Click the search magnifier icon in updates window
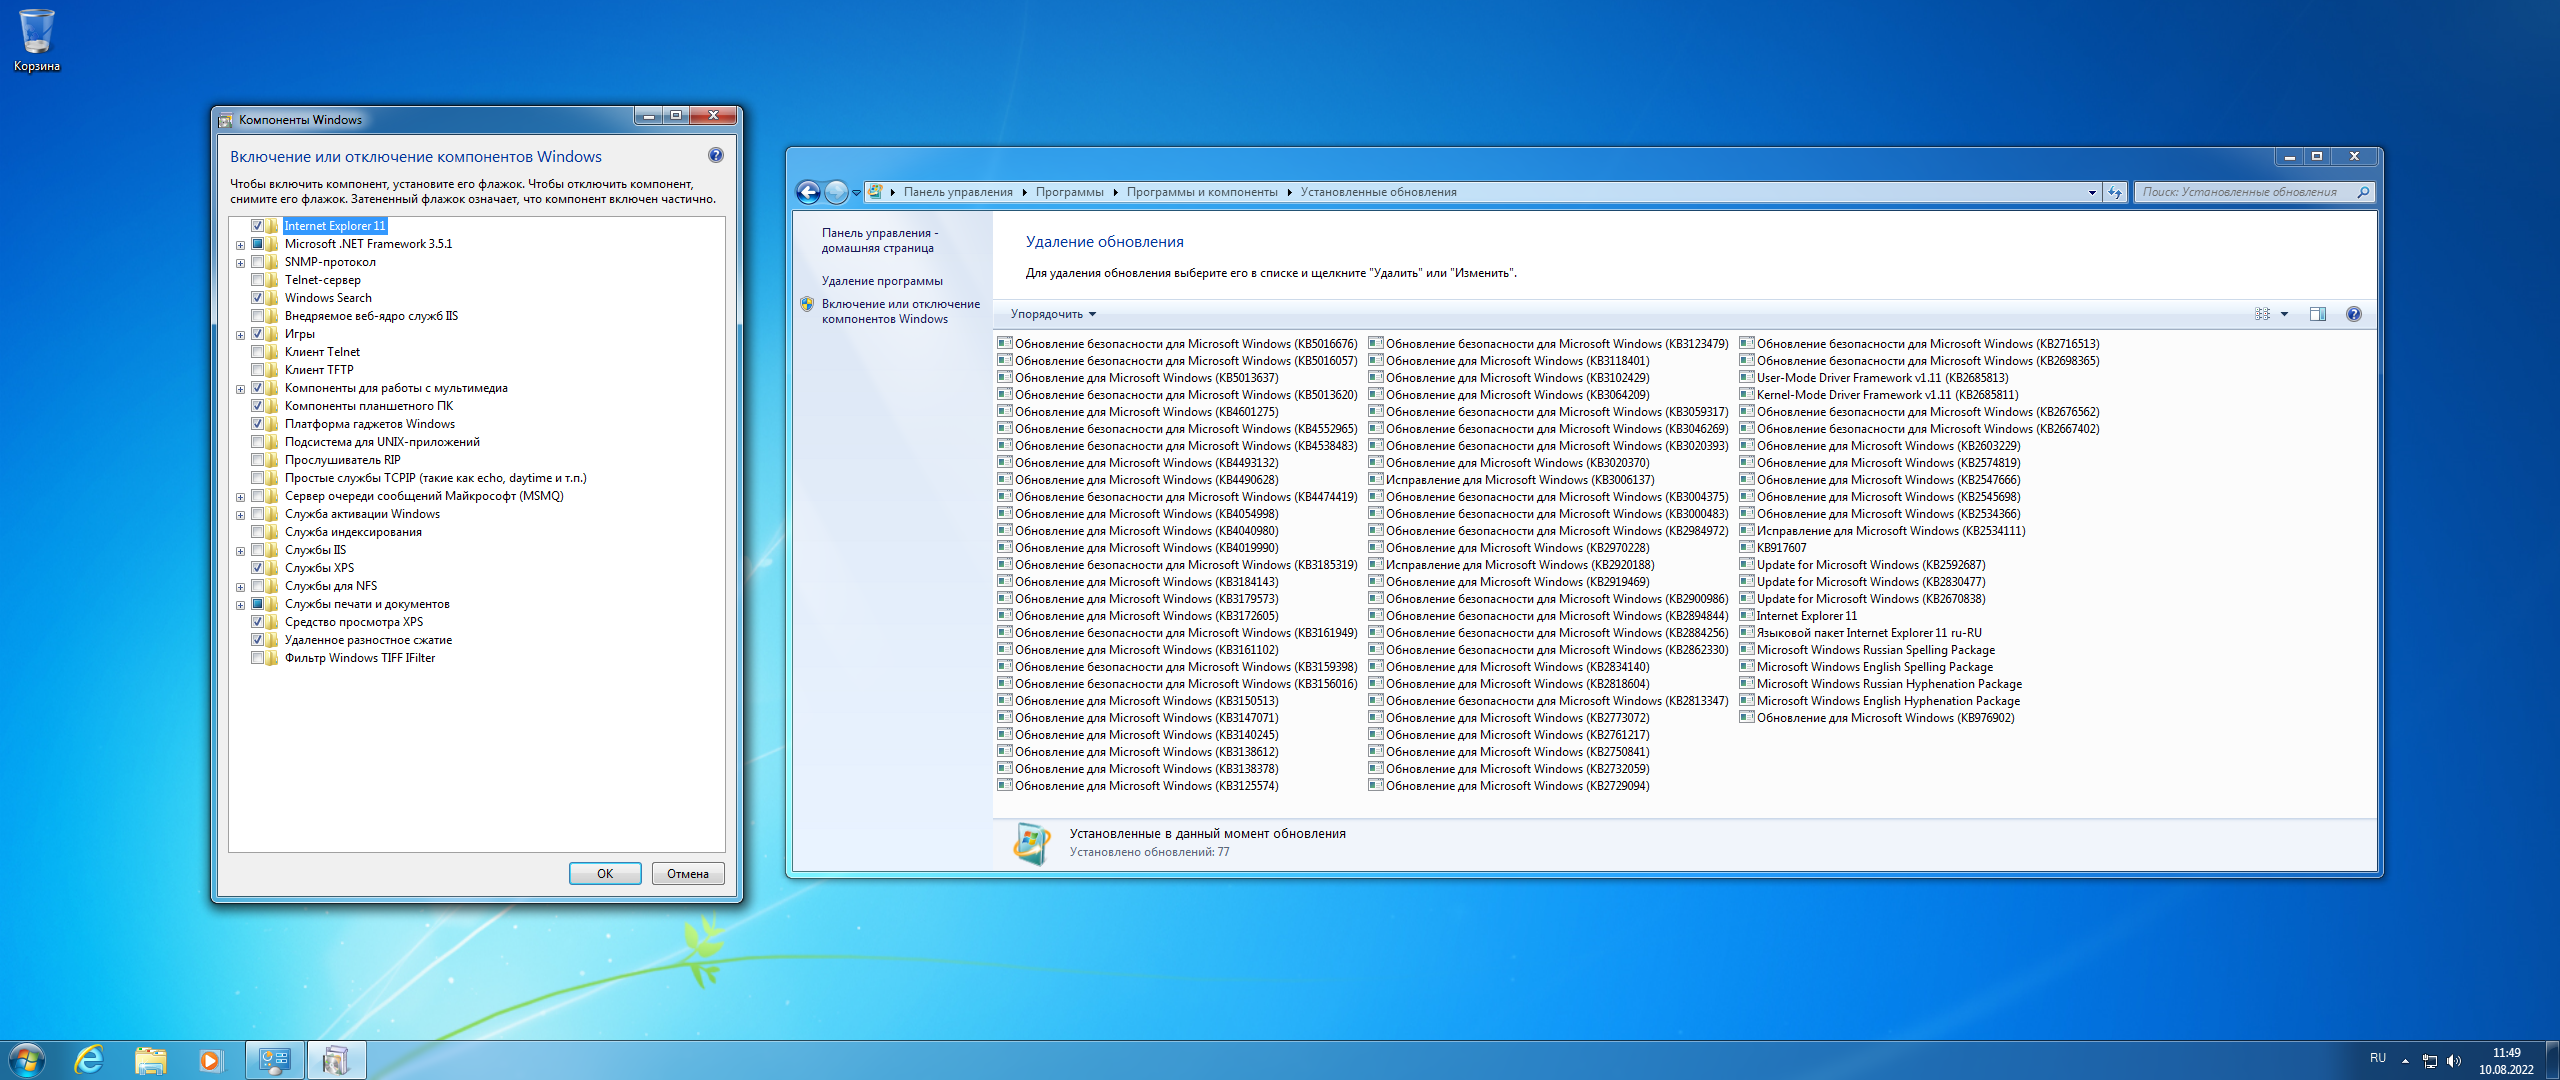 (2362, 192)
